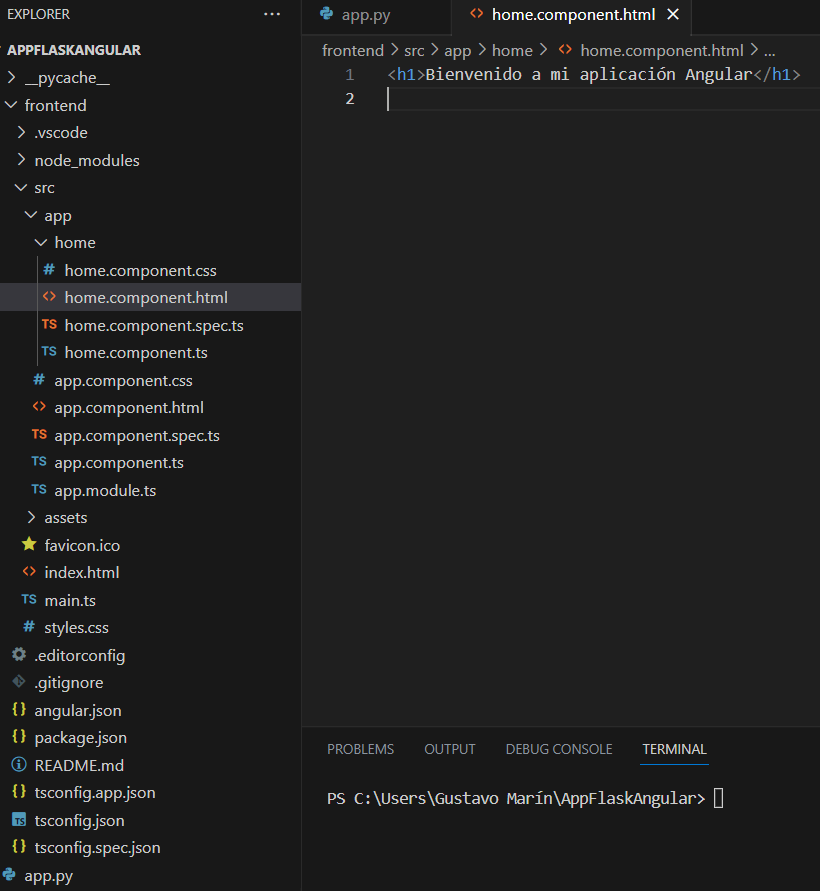Open the DEBUG CONSOLE panel tab
The width and height of the screenshot is (820, 891).
(x=559, y=750)
